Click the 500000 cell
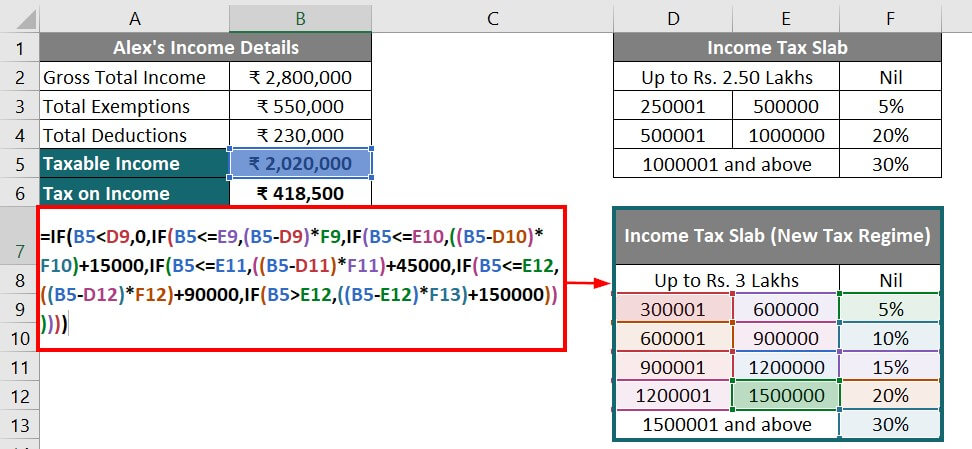The image size is (972, 449). click(786, 106)
